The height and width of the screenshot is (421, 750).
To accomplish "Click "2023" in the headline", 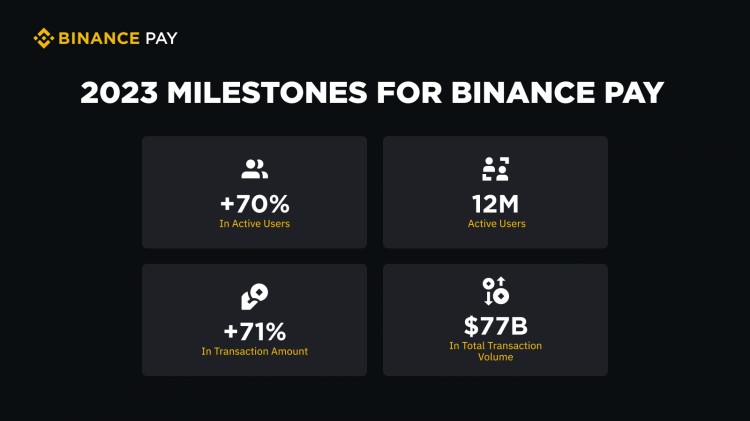I will 119,93.
